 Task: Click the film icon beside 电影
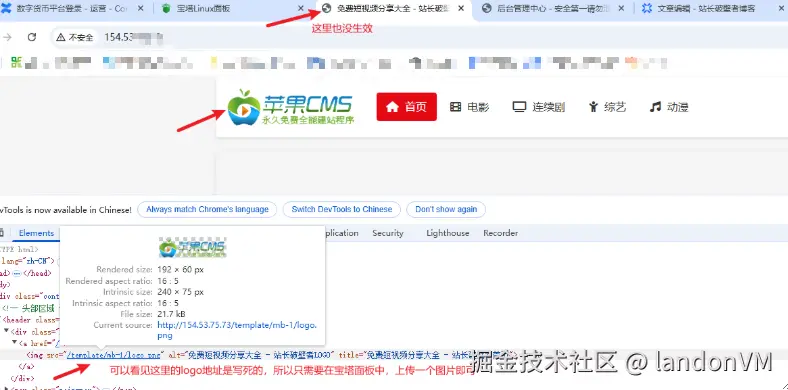tap(455, 107)
